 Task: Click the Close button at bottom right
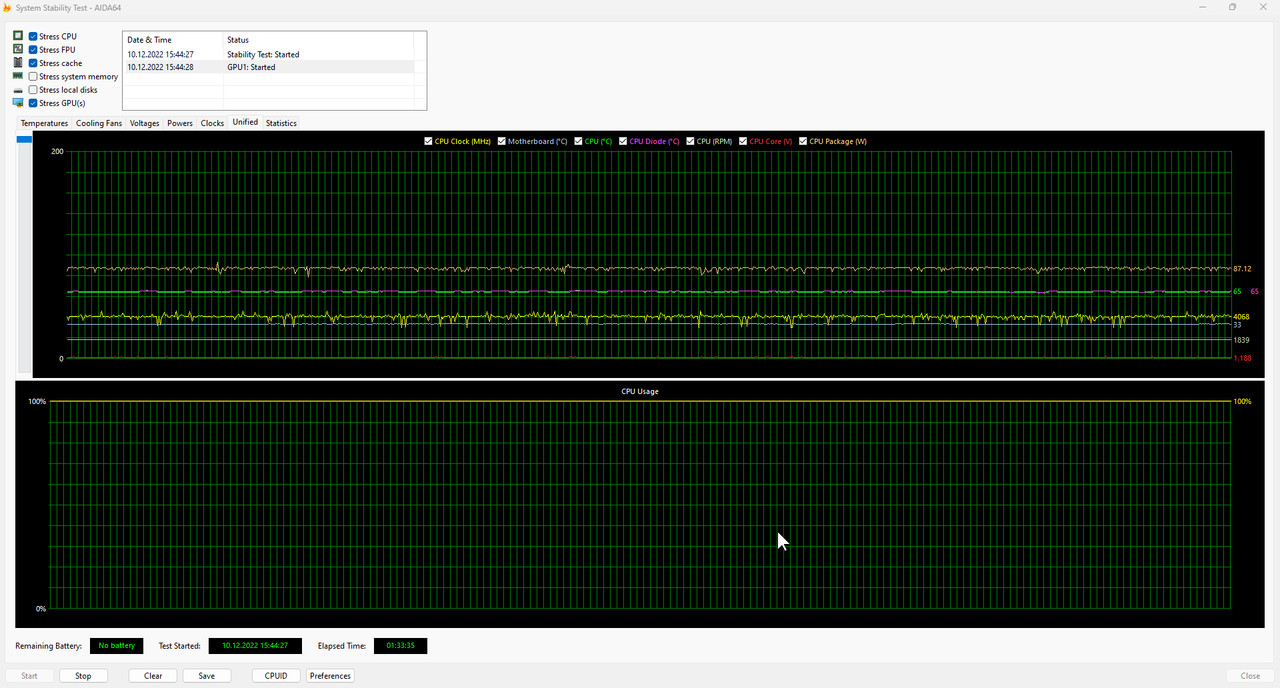pos(1250,676)
